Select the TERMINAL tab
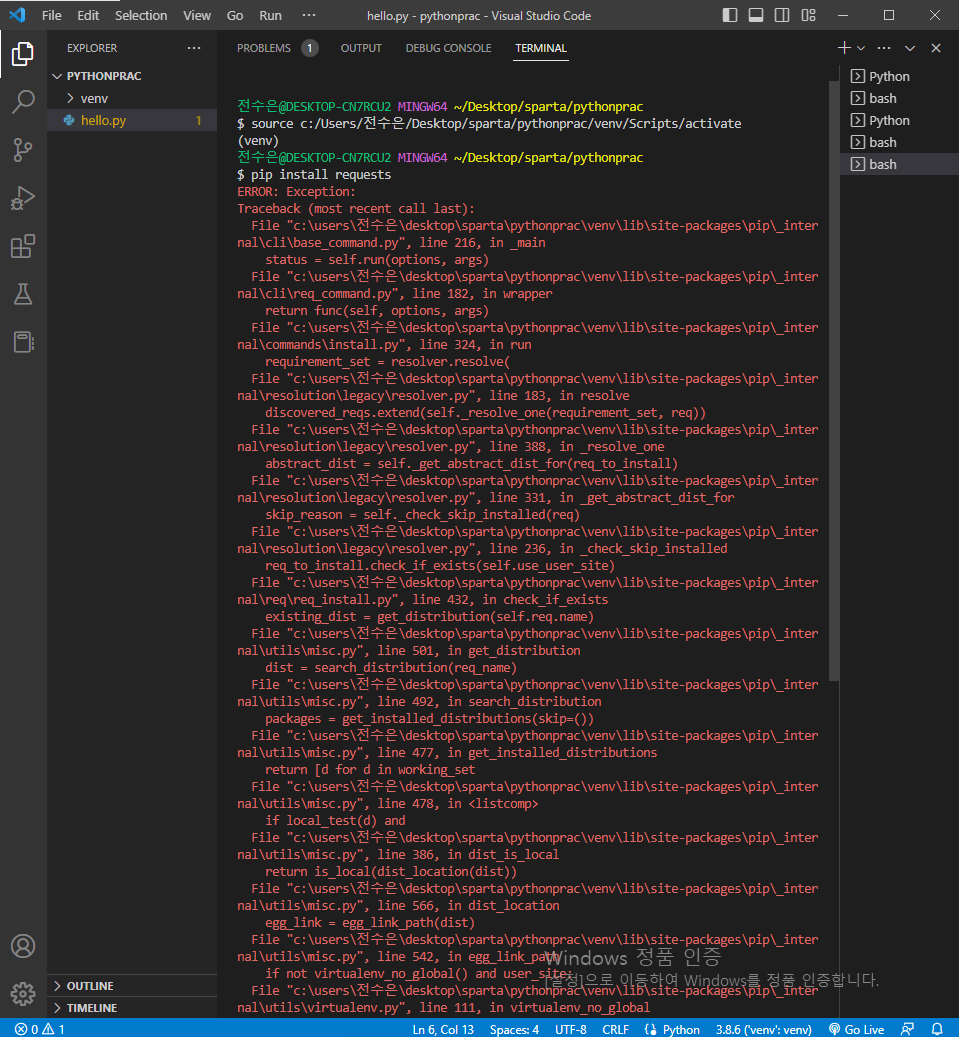This screenshot has height=1037, width=959. click(541, 48)
